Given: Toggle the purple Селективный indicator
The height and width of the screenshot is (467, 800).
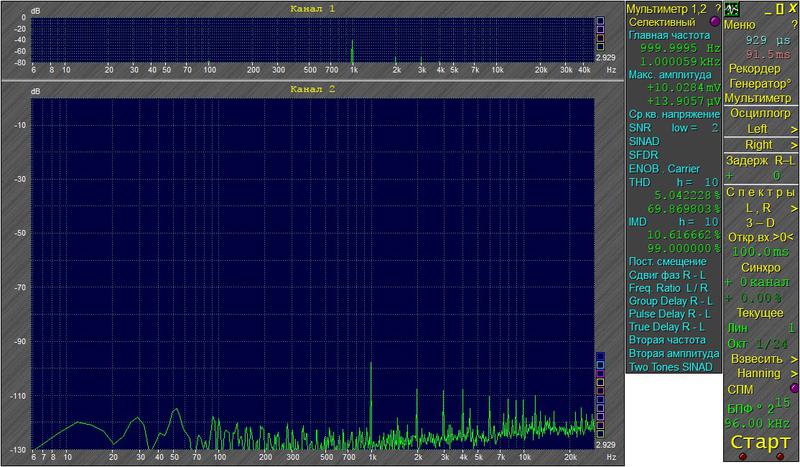Looking at the screenshot, I should (x=713, y=21).
